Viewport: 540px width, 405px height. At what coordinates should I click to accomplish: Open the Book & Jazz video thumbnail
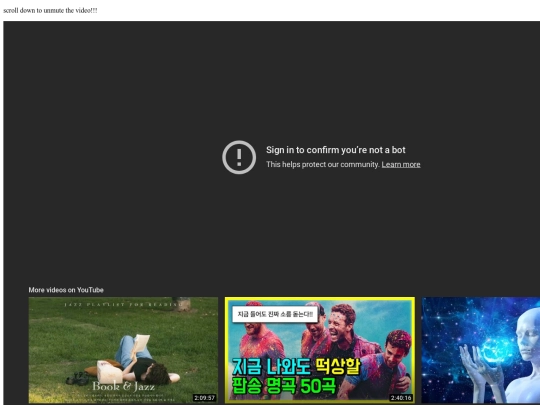(x=123, y=350)
